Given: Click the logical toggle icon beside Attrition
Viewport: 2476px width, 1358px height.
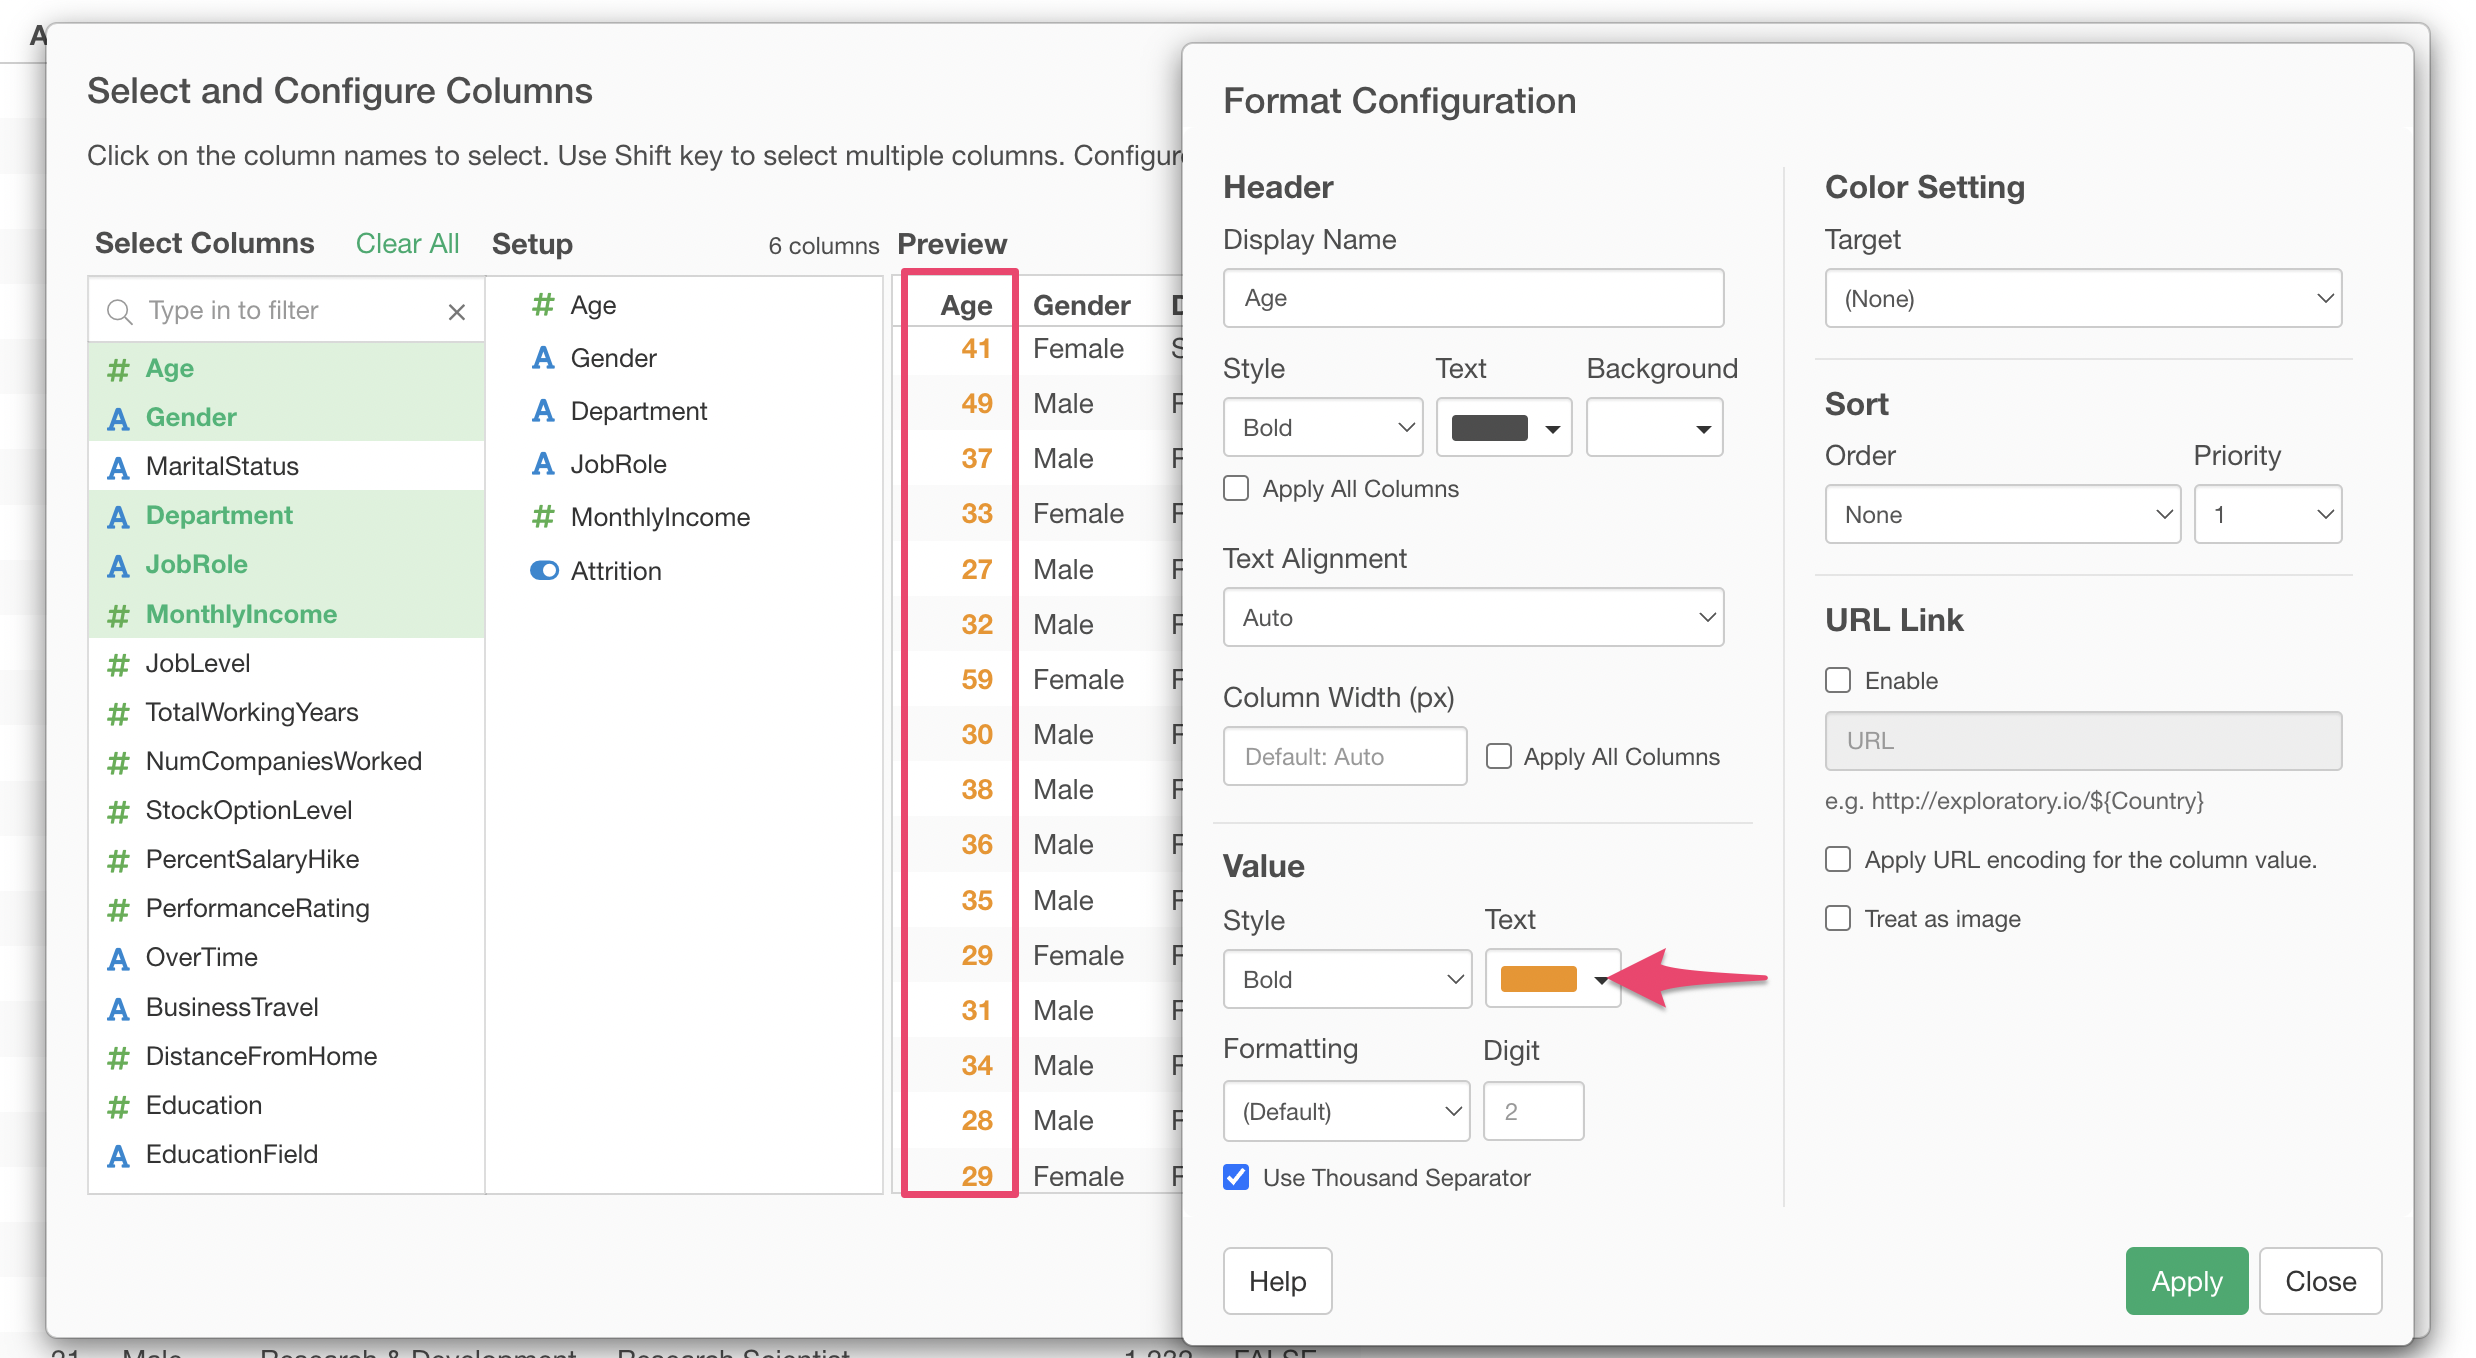Looking at the screenshot, I should coord(543,571).
